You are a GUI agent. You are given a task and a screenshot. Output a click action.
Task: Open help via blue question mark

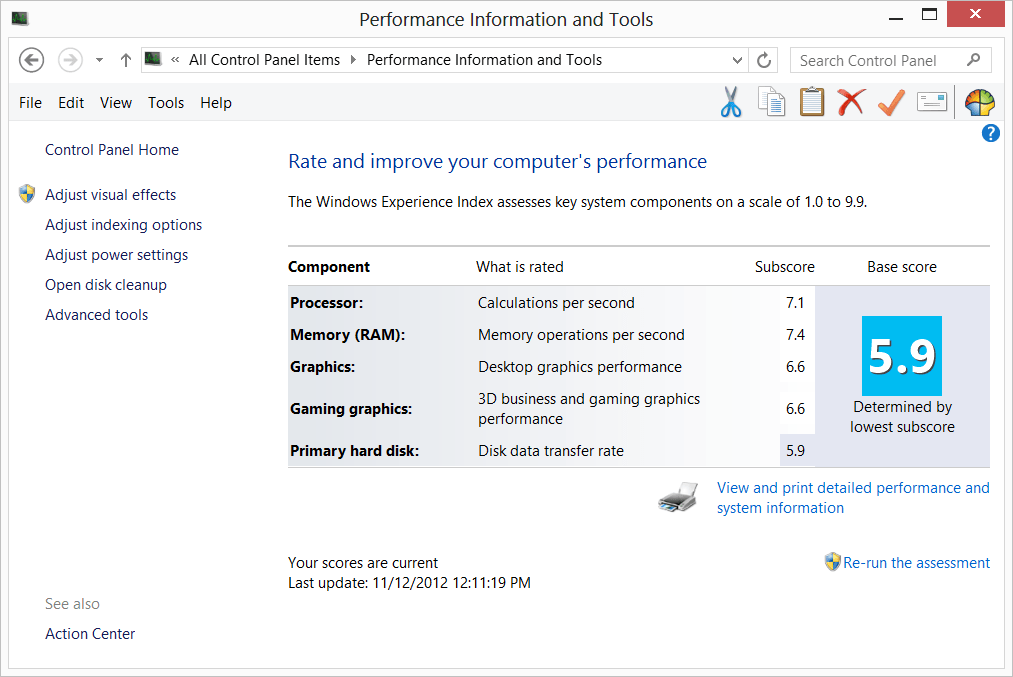(x=990, y=133)
